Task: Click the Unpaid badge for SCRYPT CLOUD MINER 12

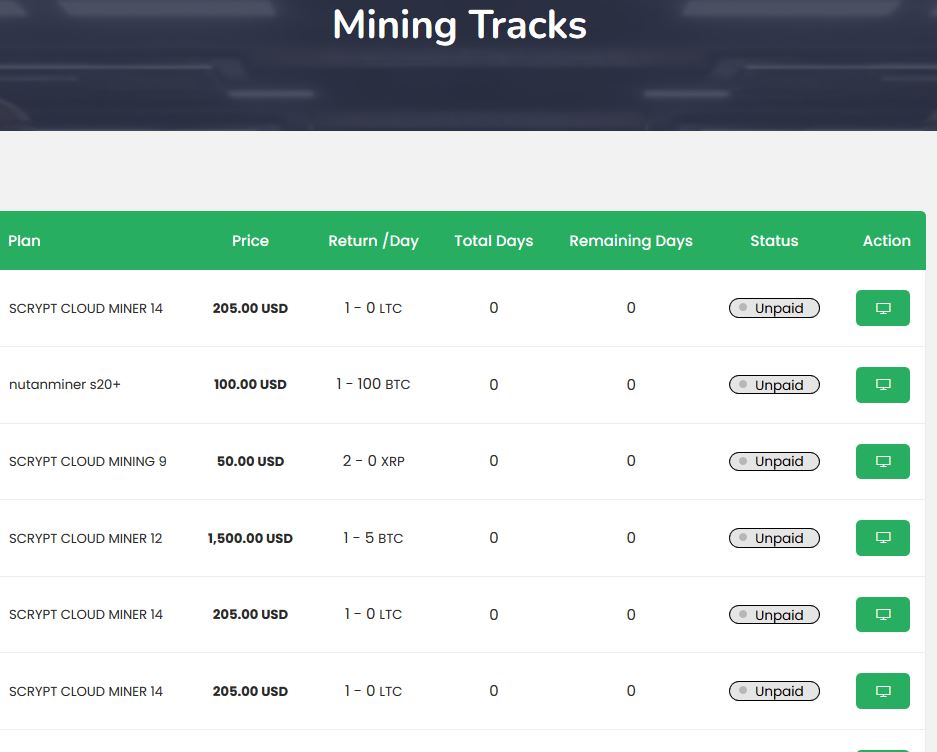Action: pos(774,538)
